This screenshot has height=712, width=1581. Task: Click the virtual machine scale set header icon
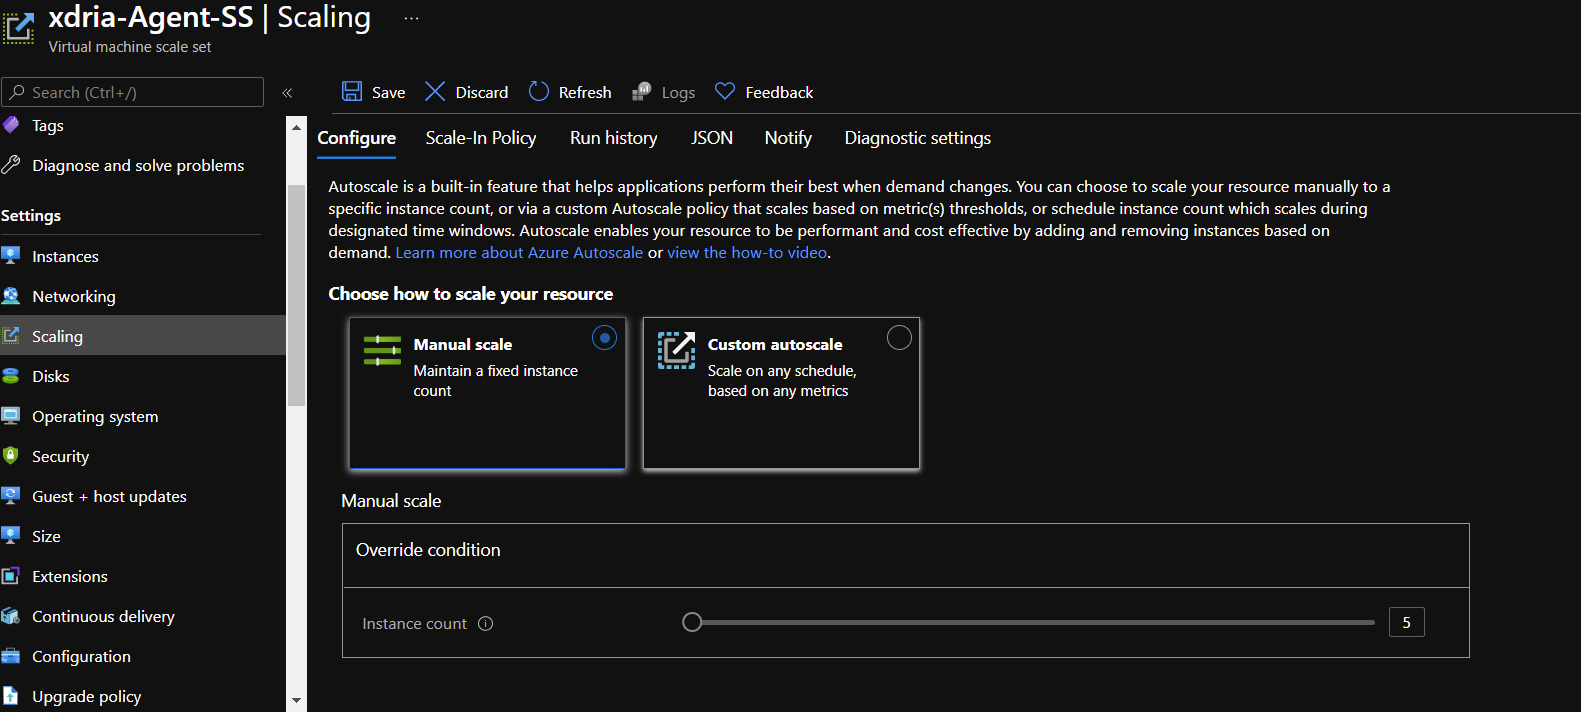pyautogui.click(x=18, y=28)
